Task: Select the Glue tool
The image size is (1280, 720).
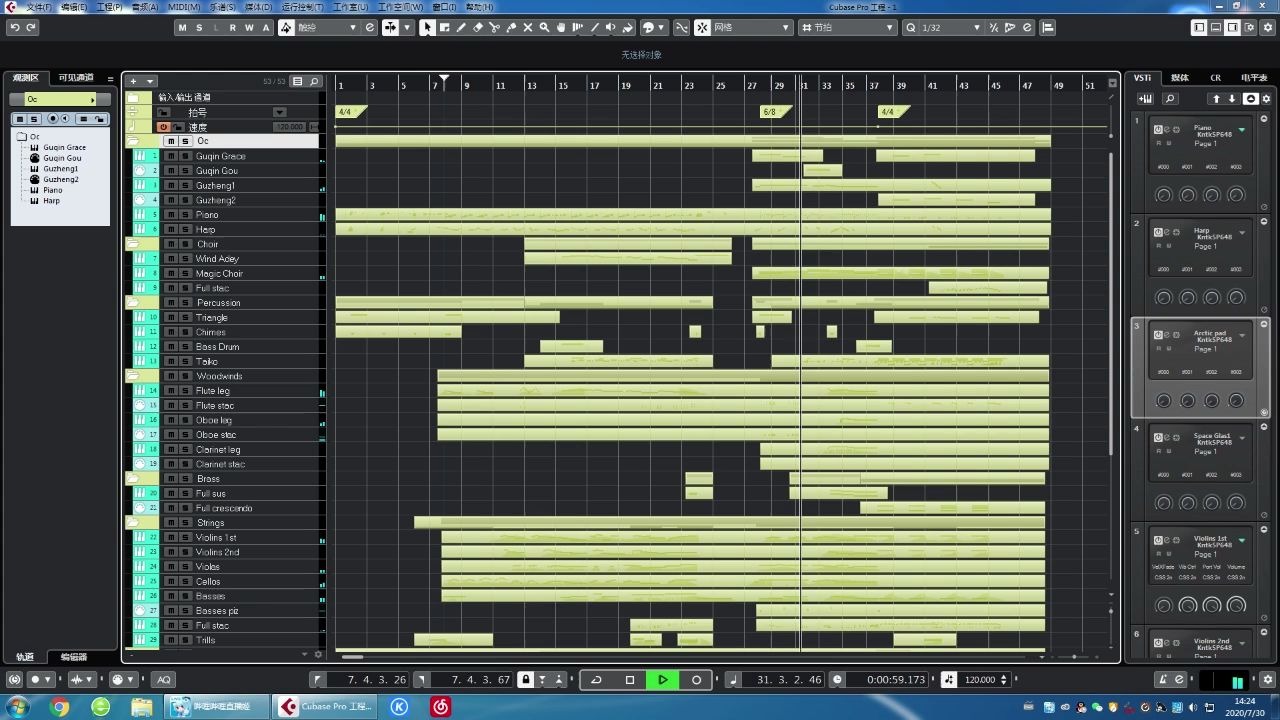Action: coord(511,27)
